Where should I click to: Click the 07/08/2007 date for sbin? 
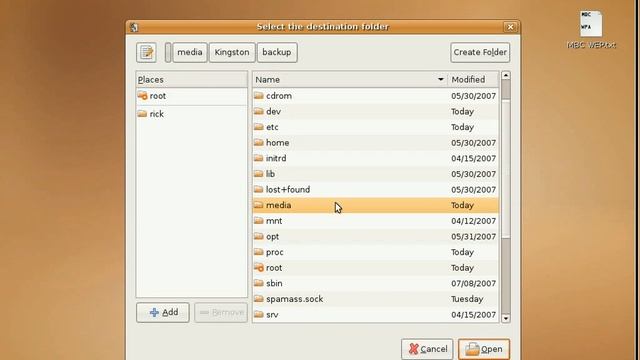point(473,283)
